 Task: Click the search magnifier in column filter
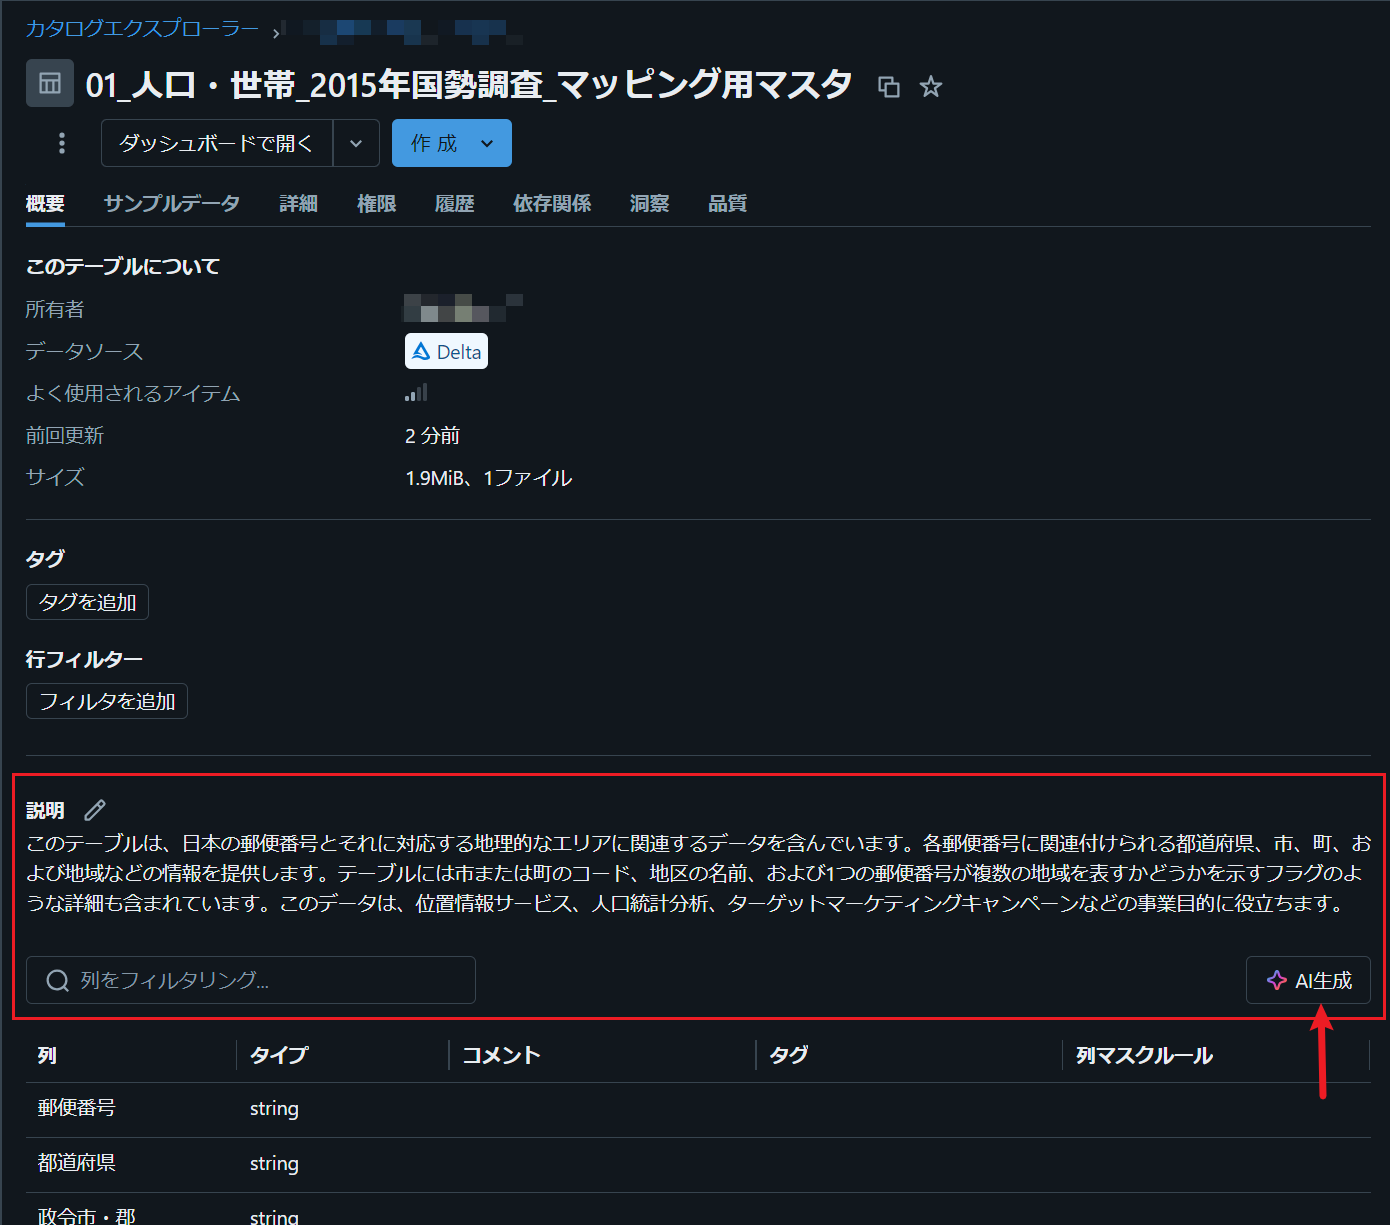(x=58, y=980)
